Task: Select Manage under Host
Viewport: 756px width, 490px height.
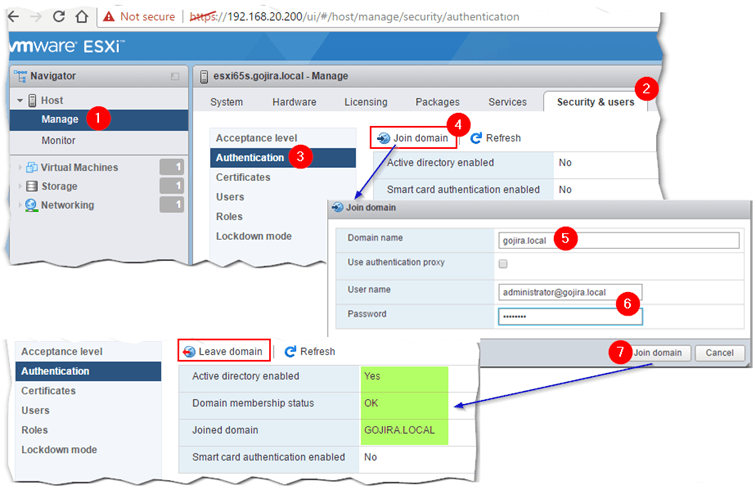Action: (x=99, y=119)
